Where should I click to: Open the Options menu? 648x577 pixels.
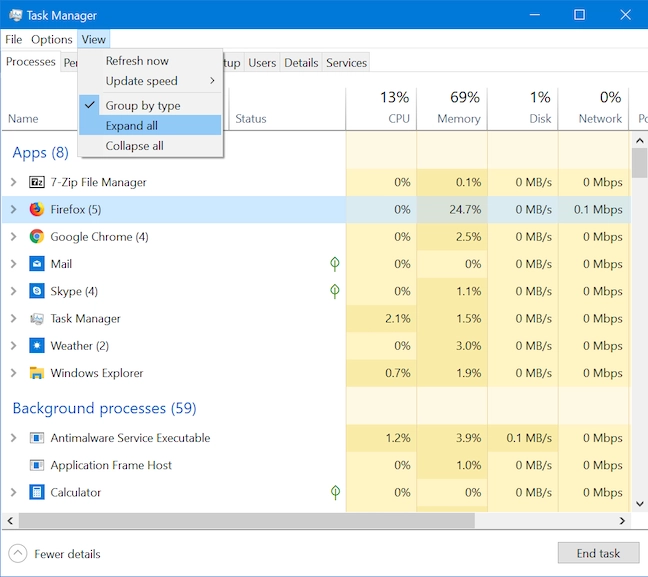click(x=52, y=39)
